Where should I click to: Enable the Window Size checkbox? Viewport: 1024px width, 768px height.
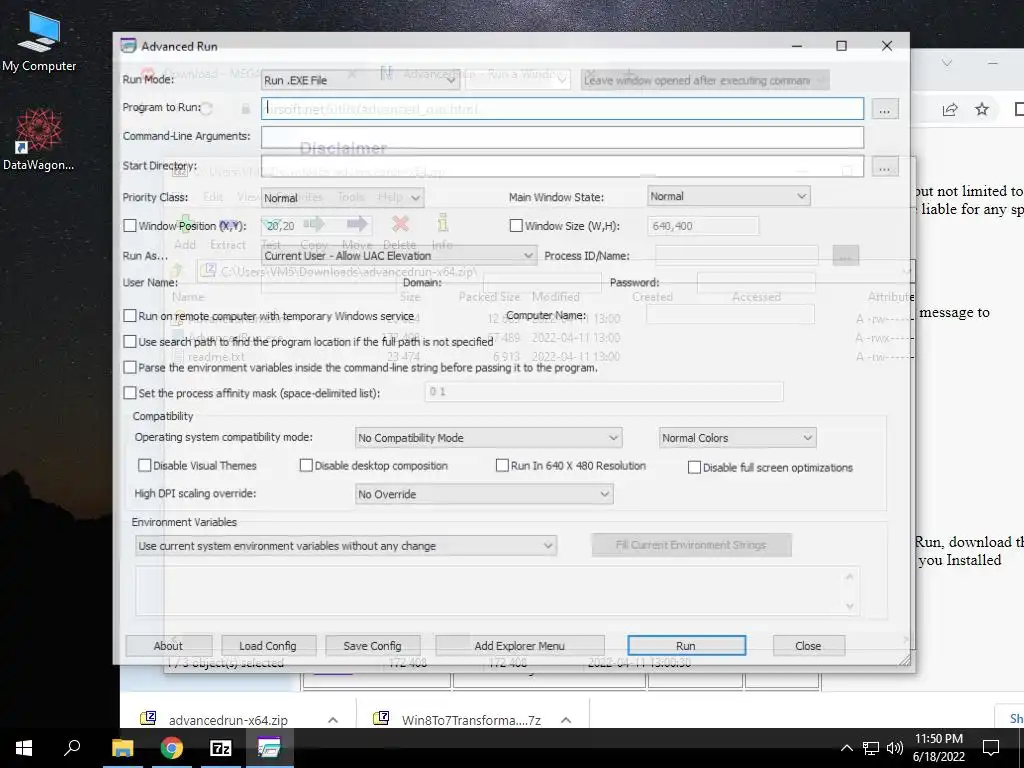516,225
